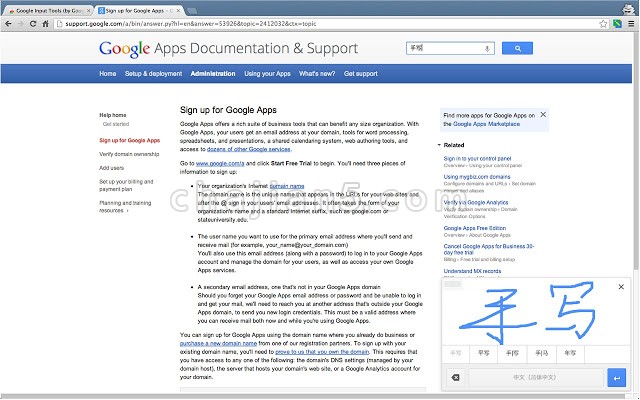Switch to the Google Input Tools tab
The image size is (640, 400).
[49, 11]
